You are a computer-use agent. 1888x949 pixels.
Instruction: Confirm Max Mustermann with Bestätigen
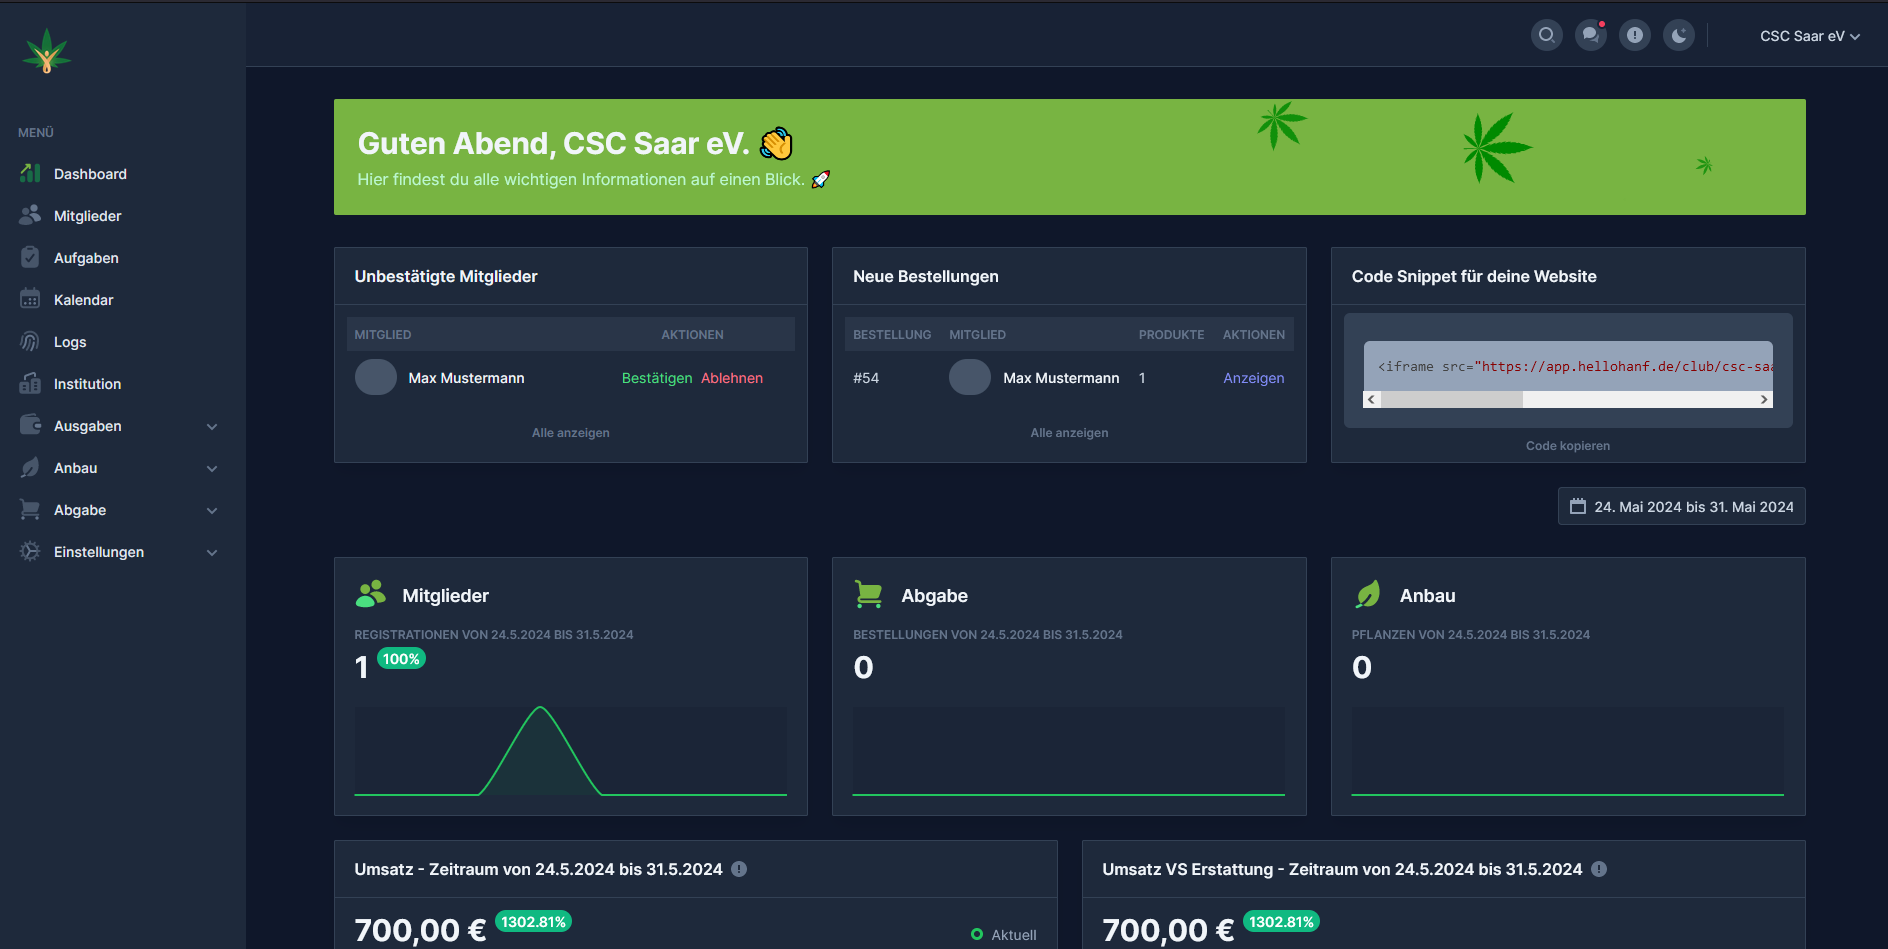tap(656, 378)
